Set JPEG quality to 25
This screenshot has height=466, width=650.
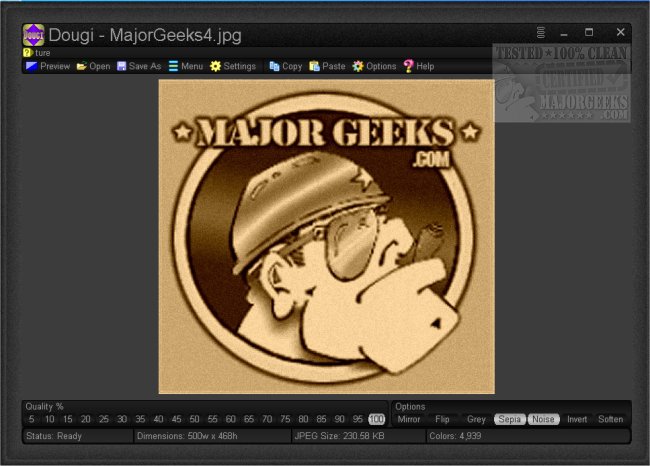tap(104, 419)
